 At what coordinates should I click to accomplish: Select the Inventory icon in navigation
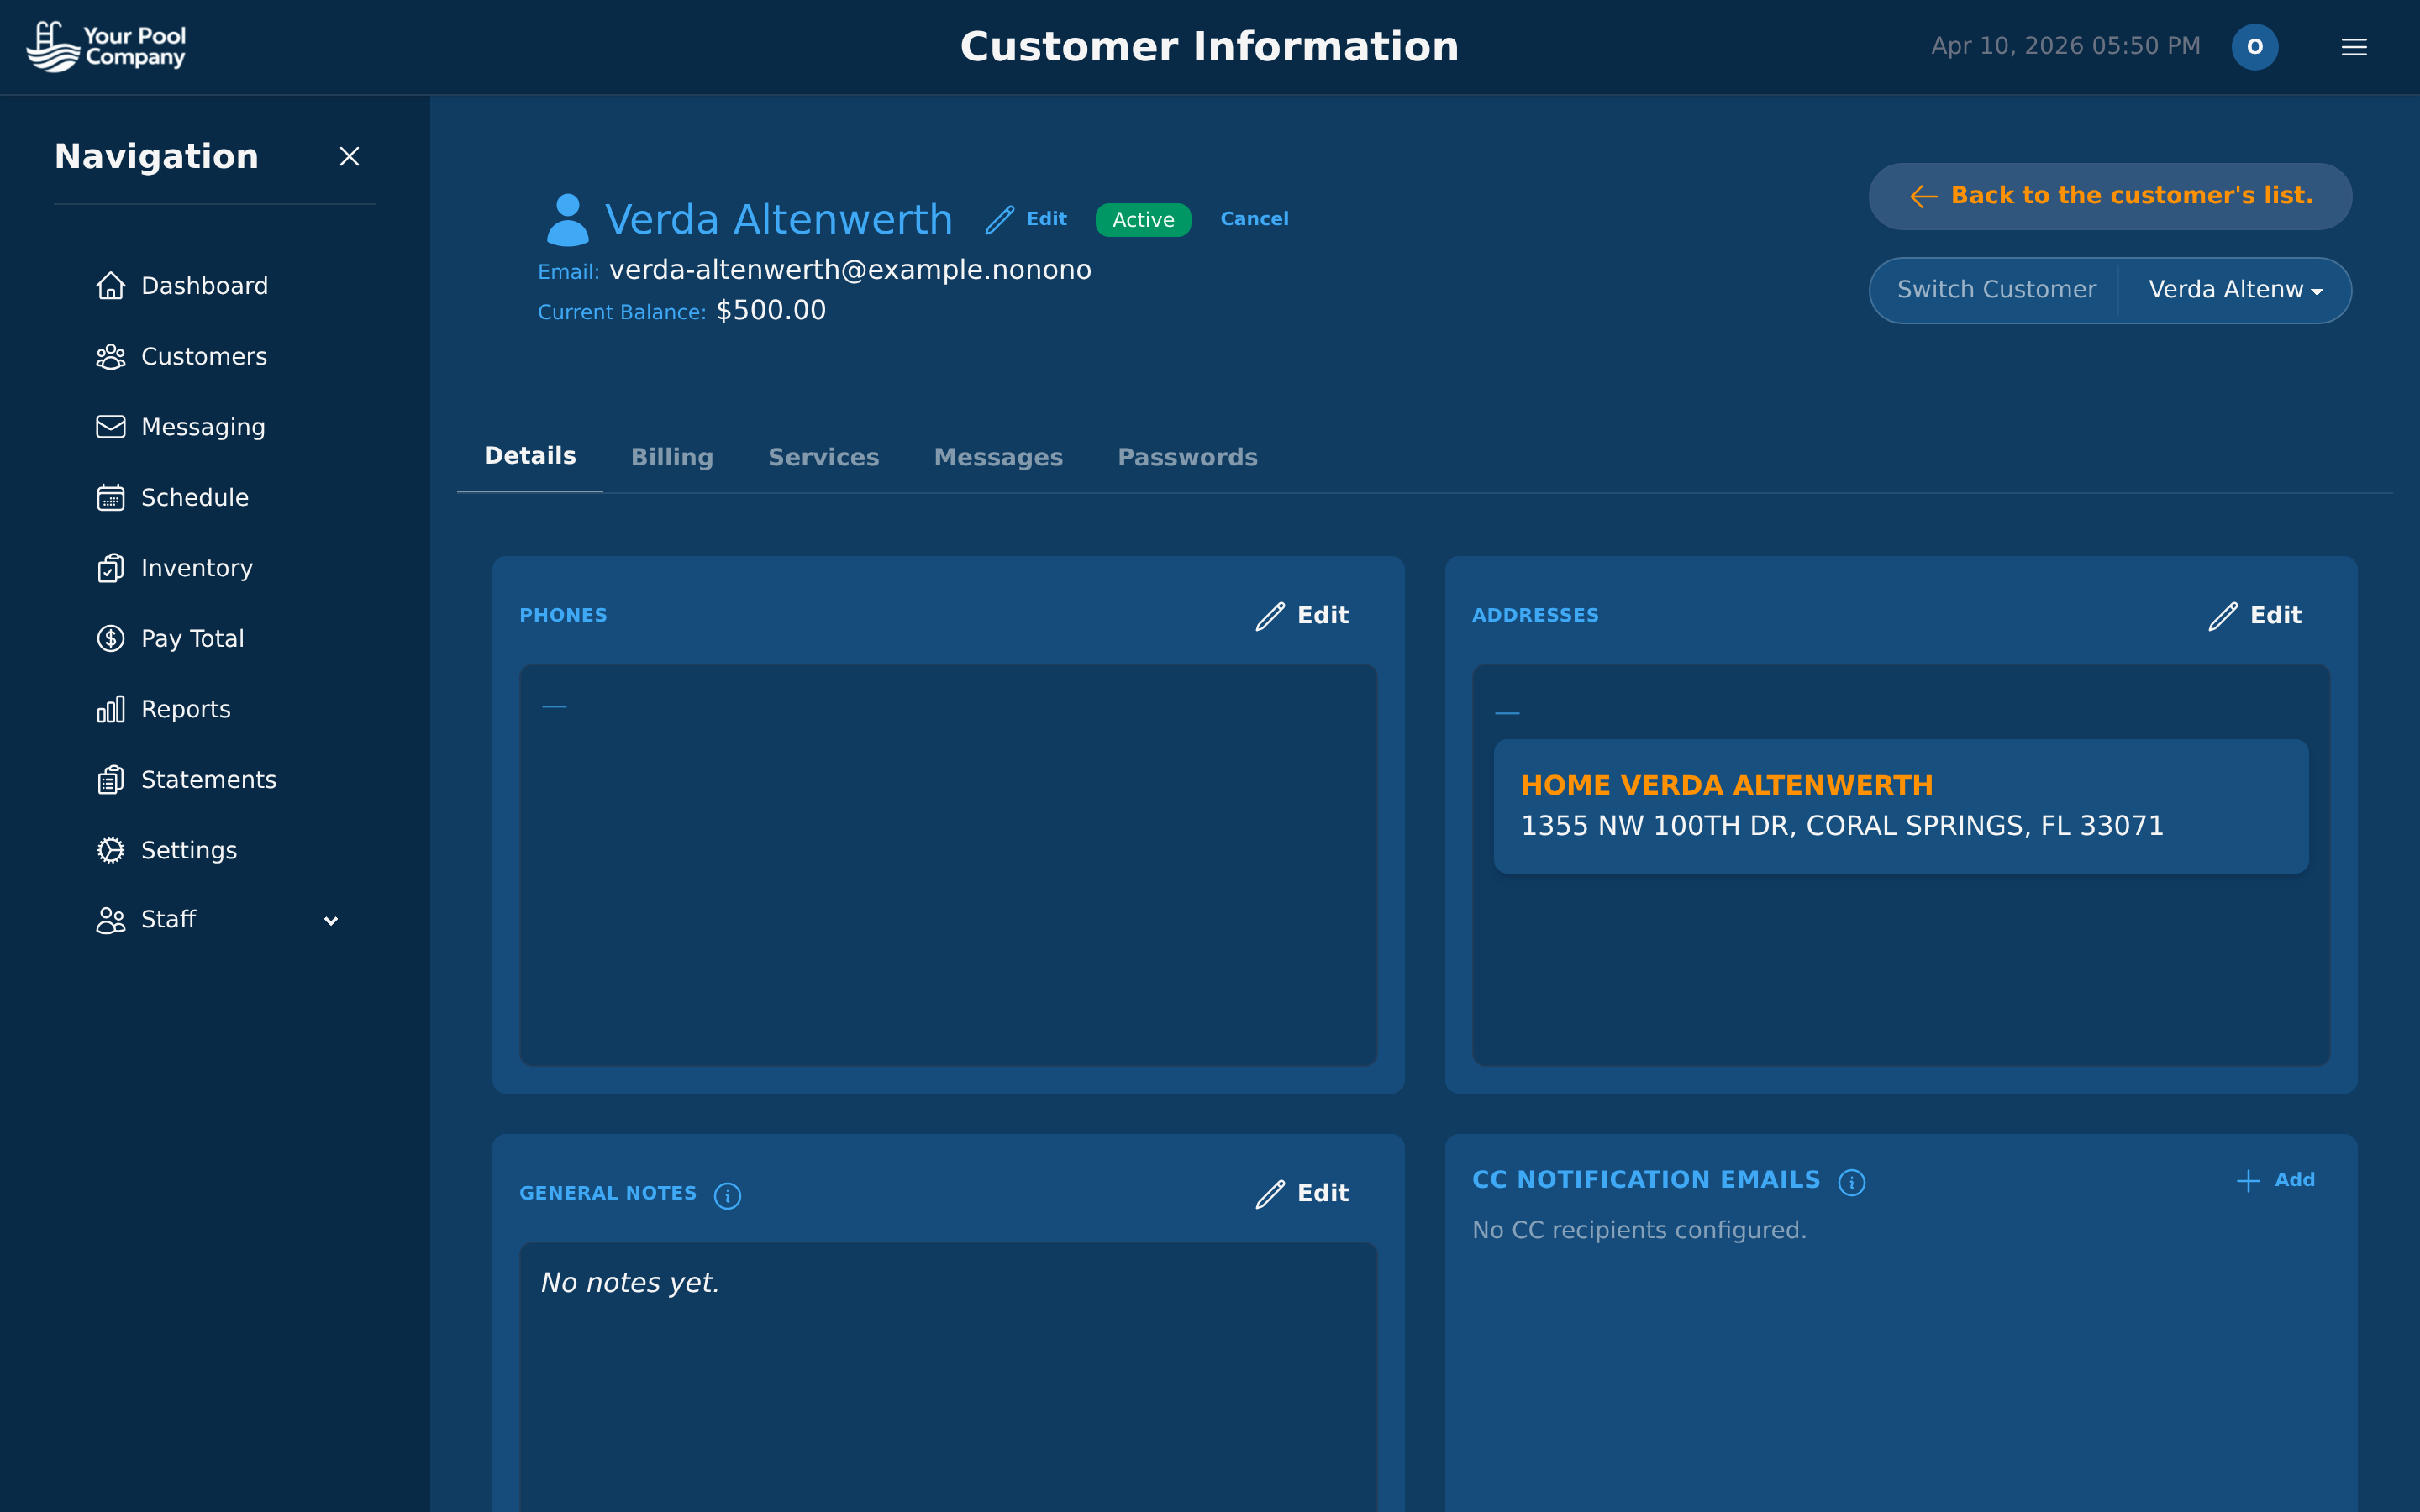[x=111, y=567]
